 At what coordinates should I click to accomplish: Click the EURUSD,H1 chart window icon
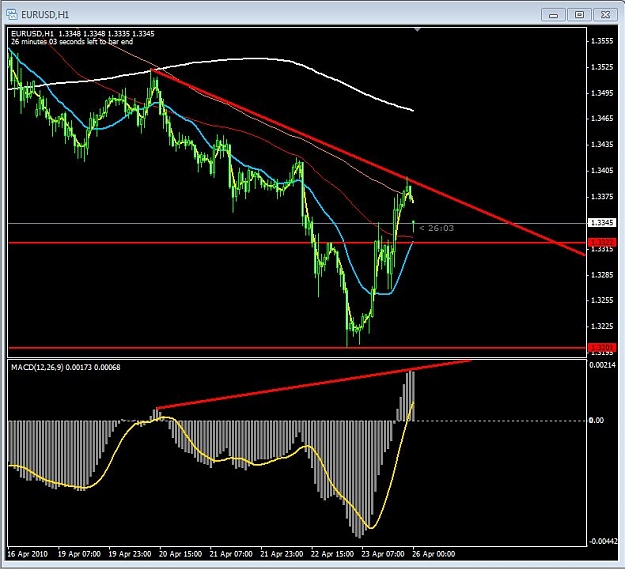pos(12,14)
